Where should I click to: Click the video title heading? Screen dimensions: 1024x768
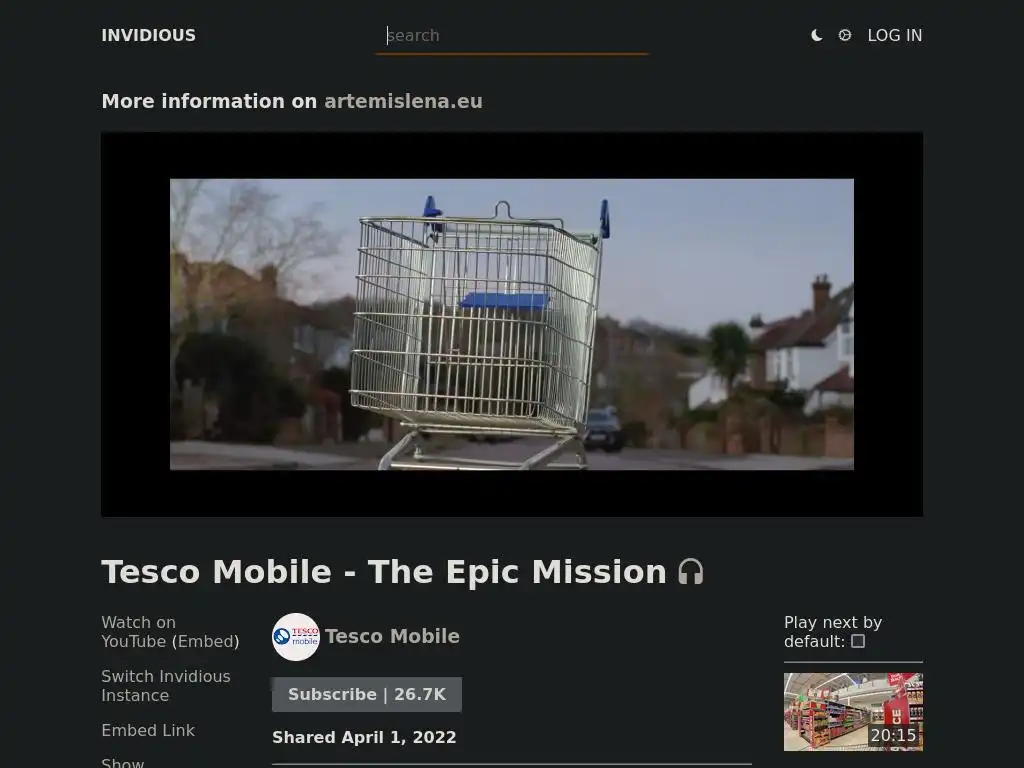point(384,571)
